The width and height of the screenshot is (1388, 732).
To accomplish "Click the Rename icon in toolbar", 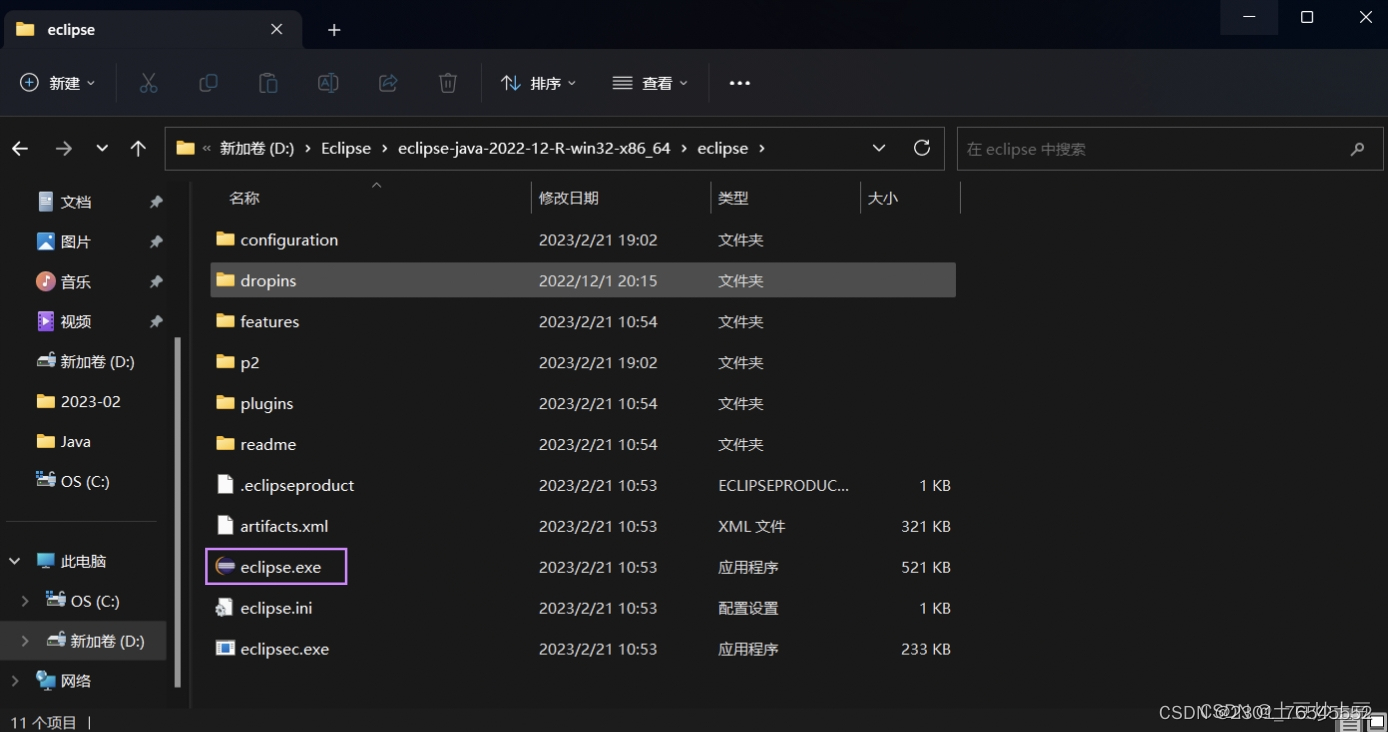I will pyautogui.click(x=328, y=83).
